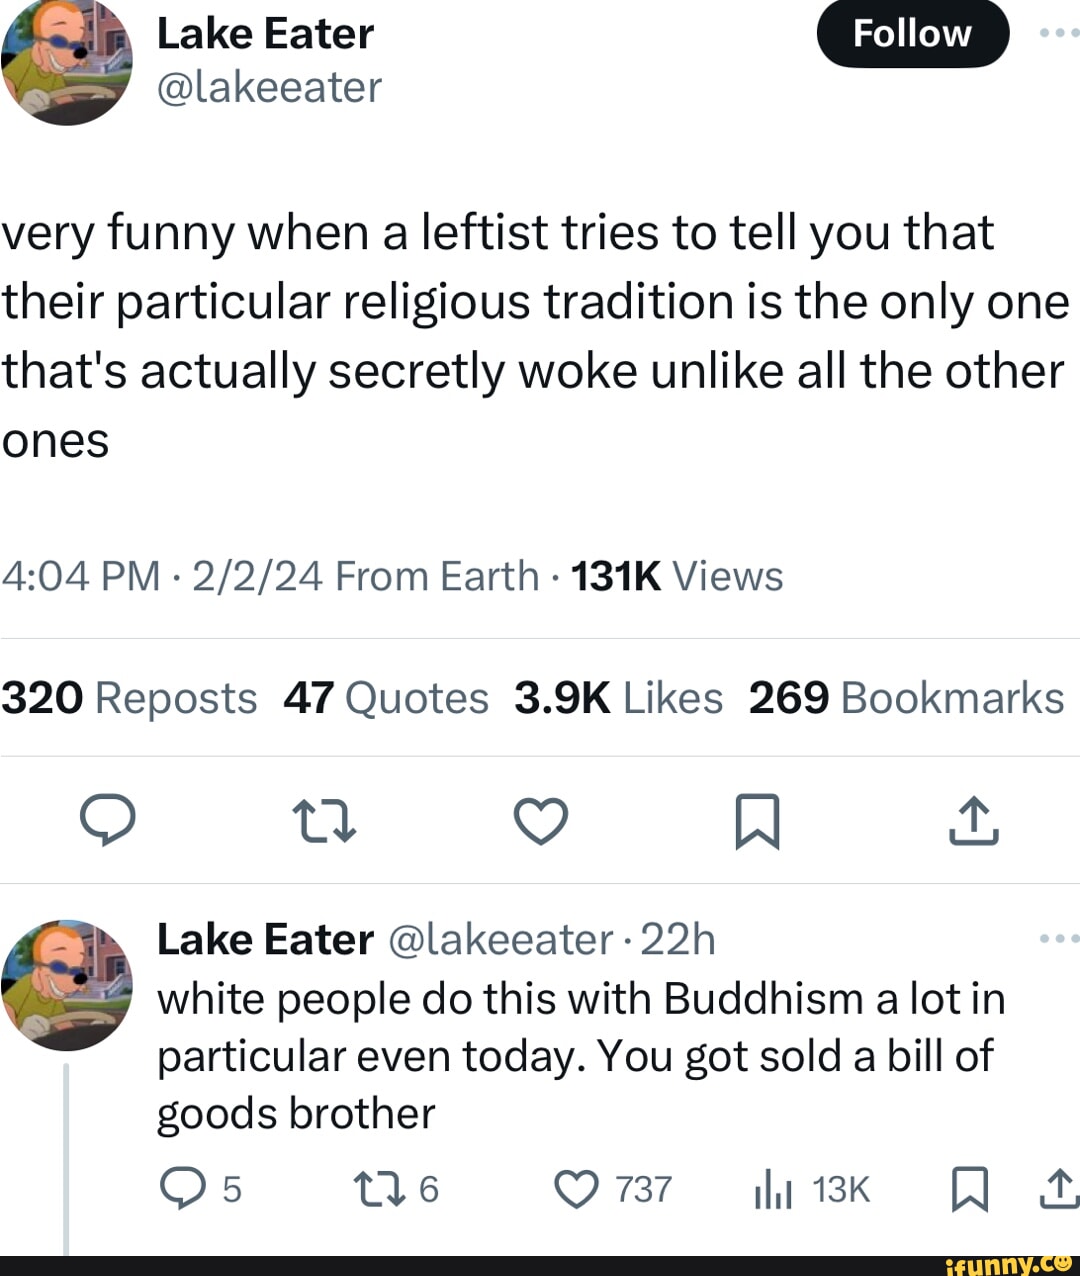This screenshot has width=1080, height=1276.
Task: Click the 131K Views counter
Action: pyautogui.click(x=678, y=575)
